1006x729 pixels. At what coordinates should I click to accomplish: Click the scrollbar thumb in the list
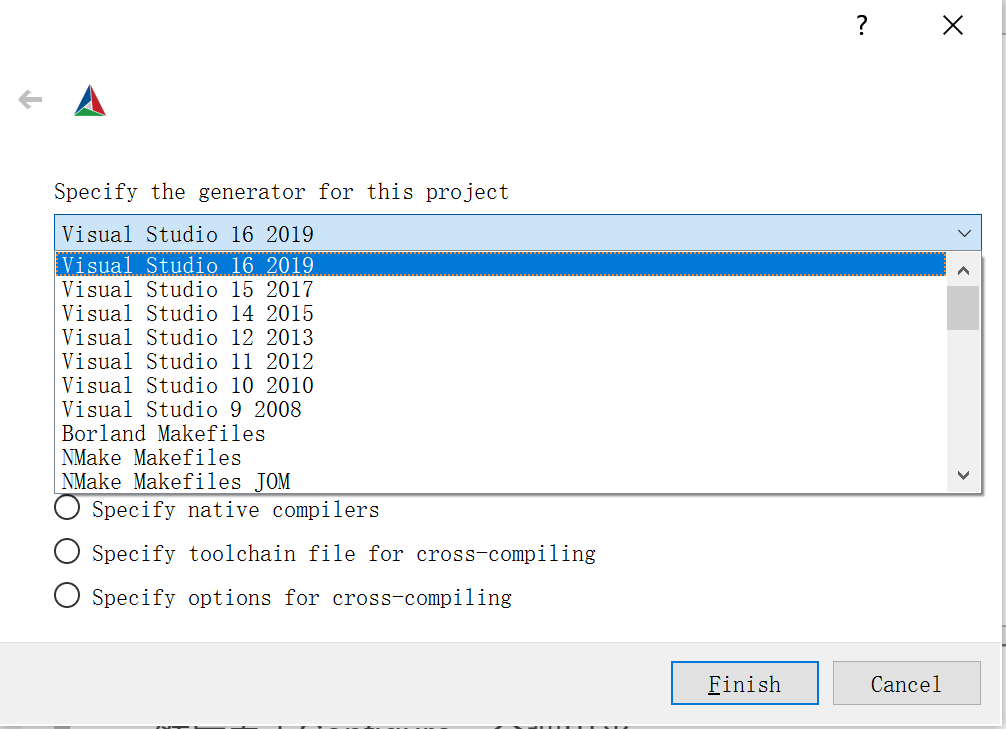[962, 308]
